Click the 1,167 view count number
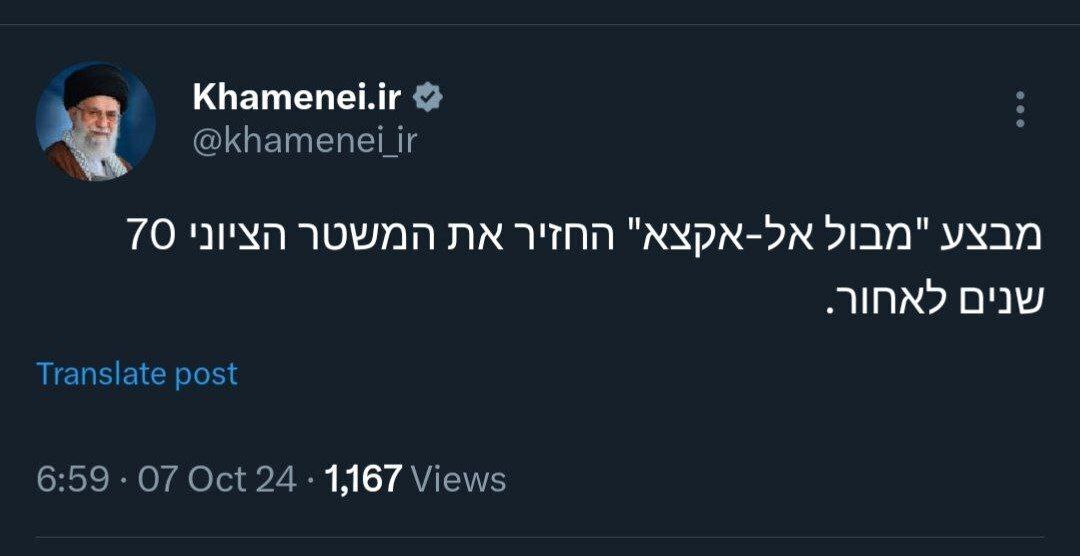 (363, 479)
